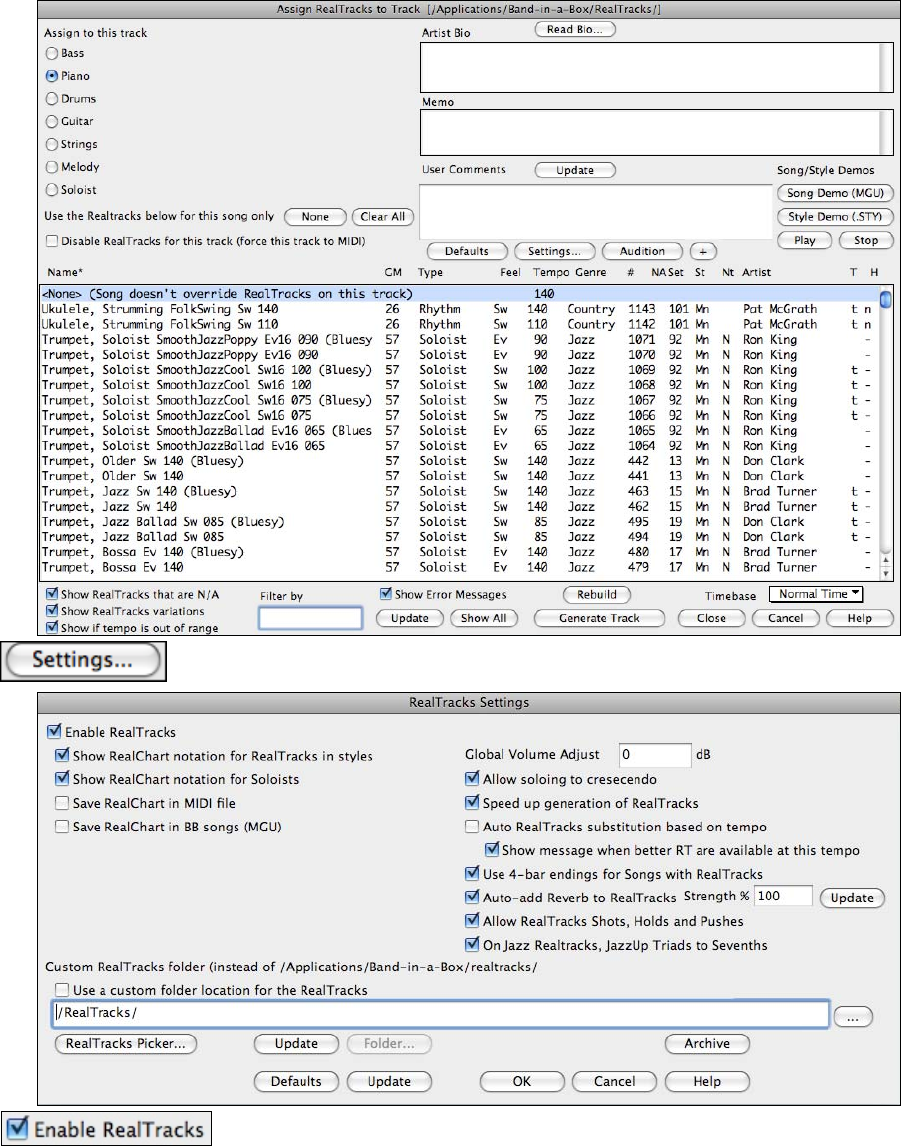This screenshot has width=901, height=1146.
Task: Open the Timebase Normal Time dropdown
Action: click(815, 594)
